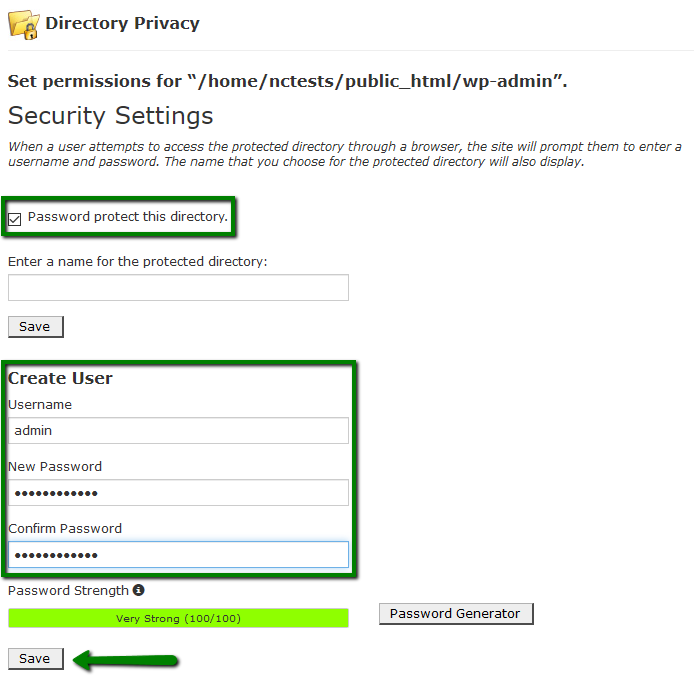The height and width of the screenshot is (683, 694).
Task: Click the Username field containing admin
Action: tap(178, 430)
